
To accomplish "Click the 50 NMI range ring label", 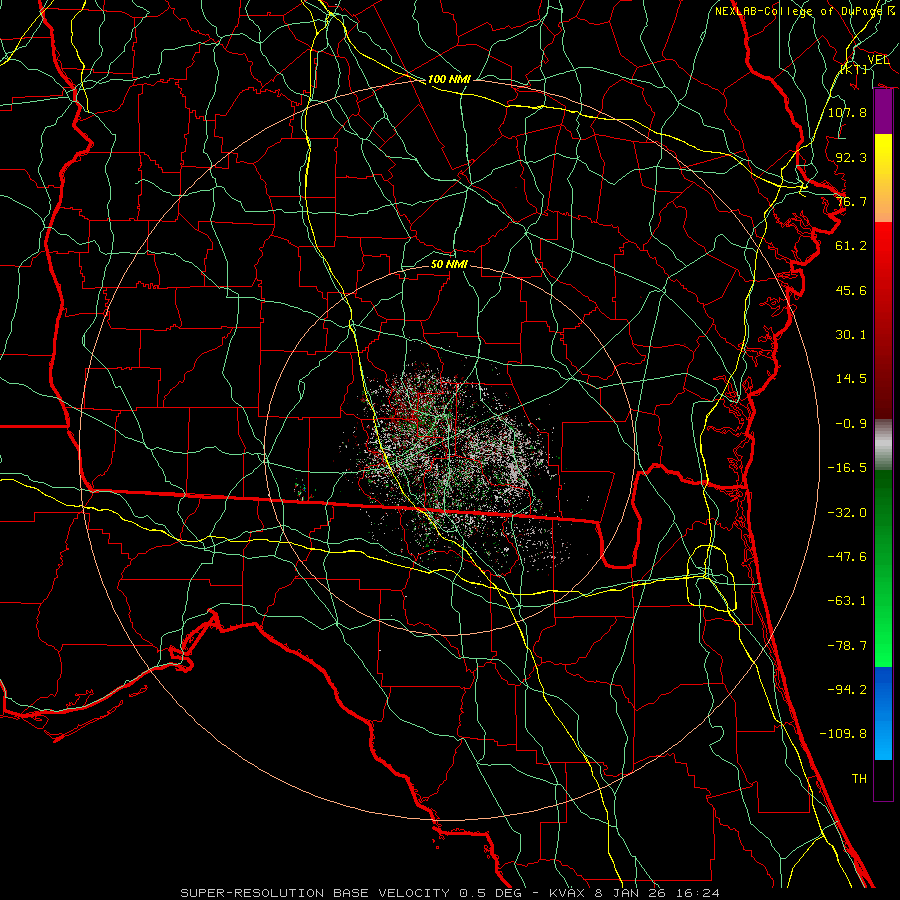I will pos(449,264).
